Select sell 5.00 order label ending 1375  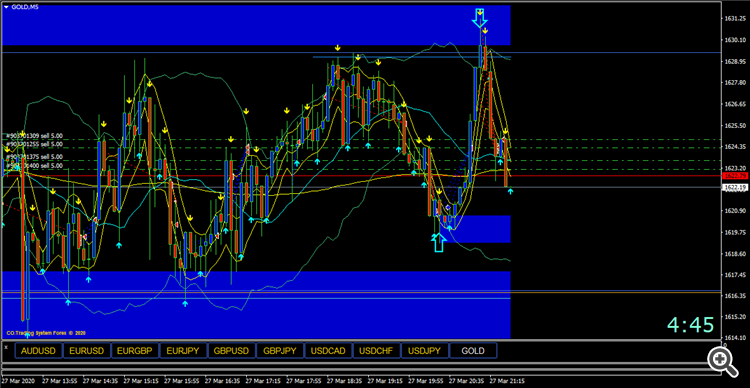click(x=34, y=157)
